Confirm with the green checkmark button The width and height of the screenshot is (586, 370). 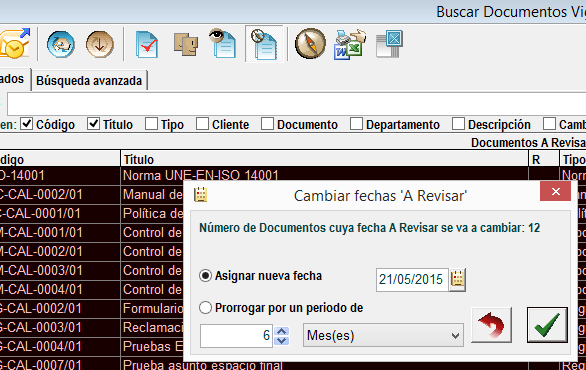(x=547, y=325)
